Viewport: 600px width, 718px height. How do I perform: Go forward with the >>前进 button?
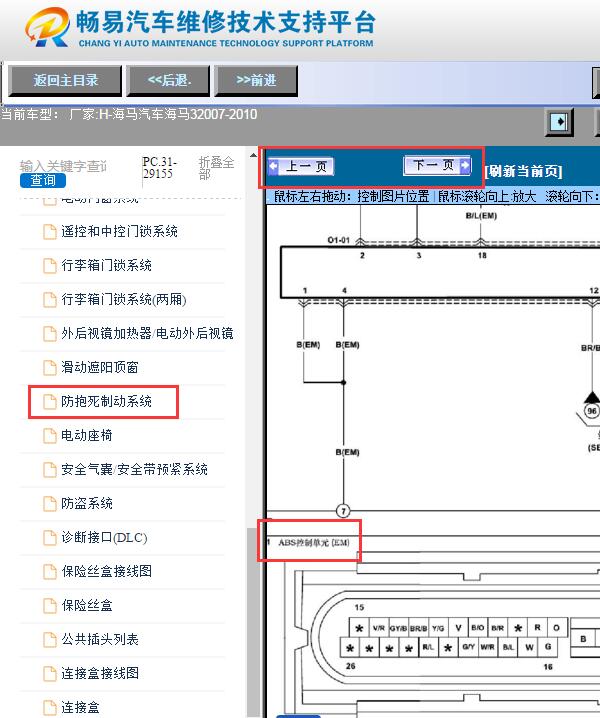256,81
